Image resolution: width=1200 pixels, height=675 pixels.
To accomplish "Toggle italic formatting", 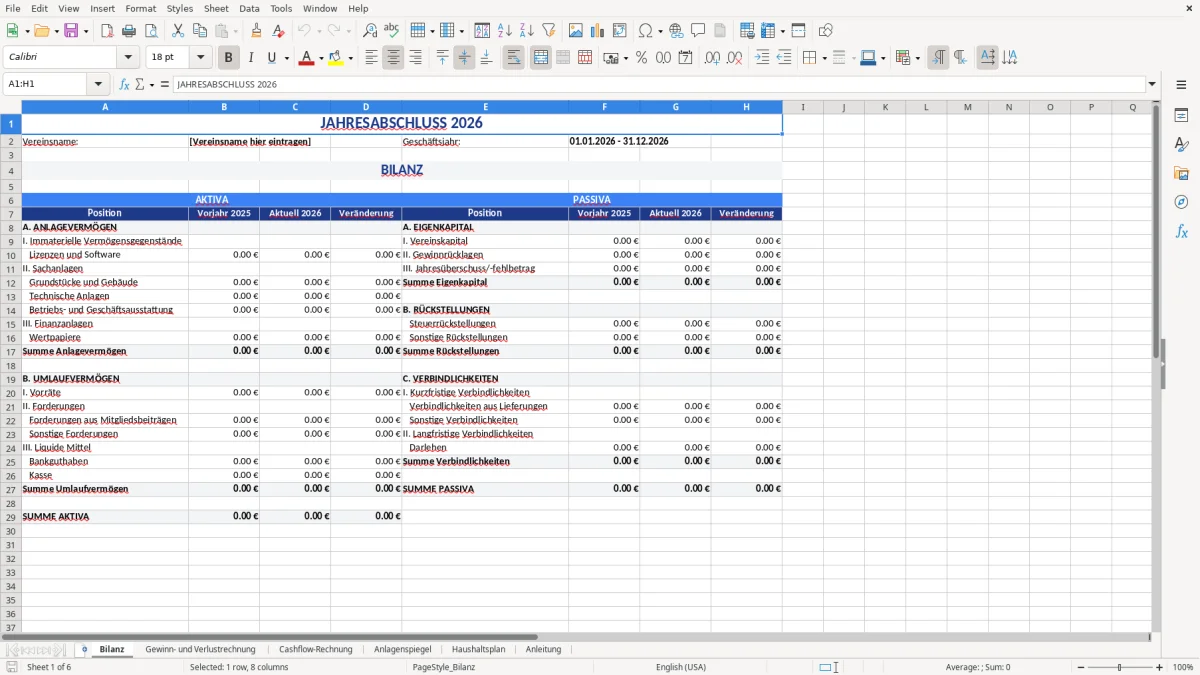I will [251, 57].
